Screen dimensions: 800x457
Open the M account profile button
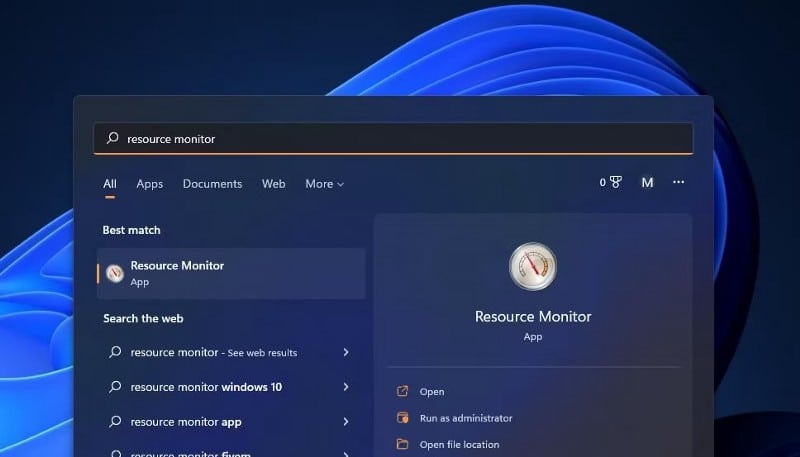647,182
